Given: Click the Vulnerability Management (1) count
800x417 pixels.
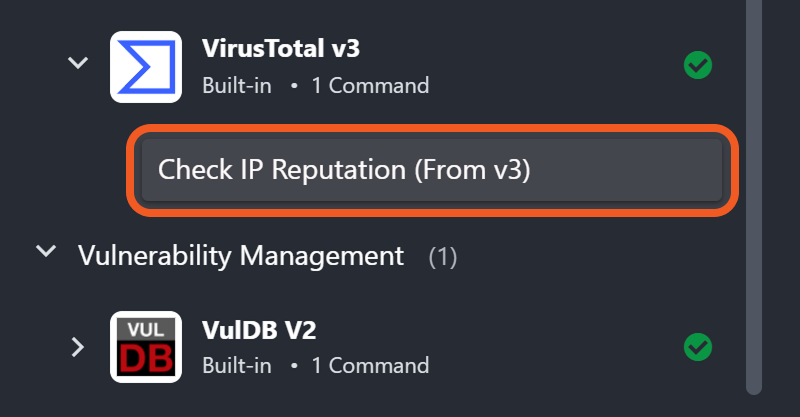Looking at the screenshot, I should 443,257.
